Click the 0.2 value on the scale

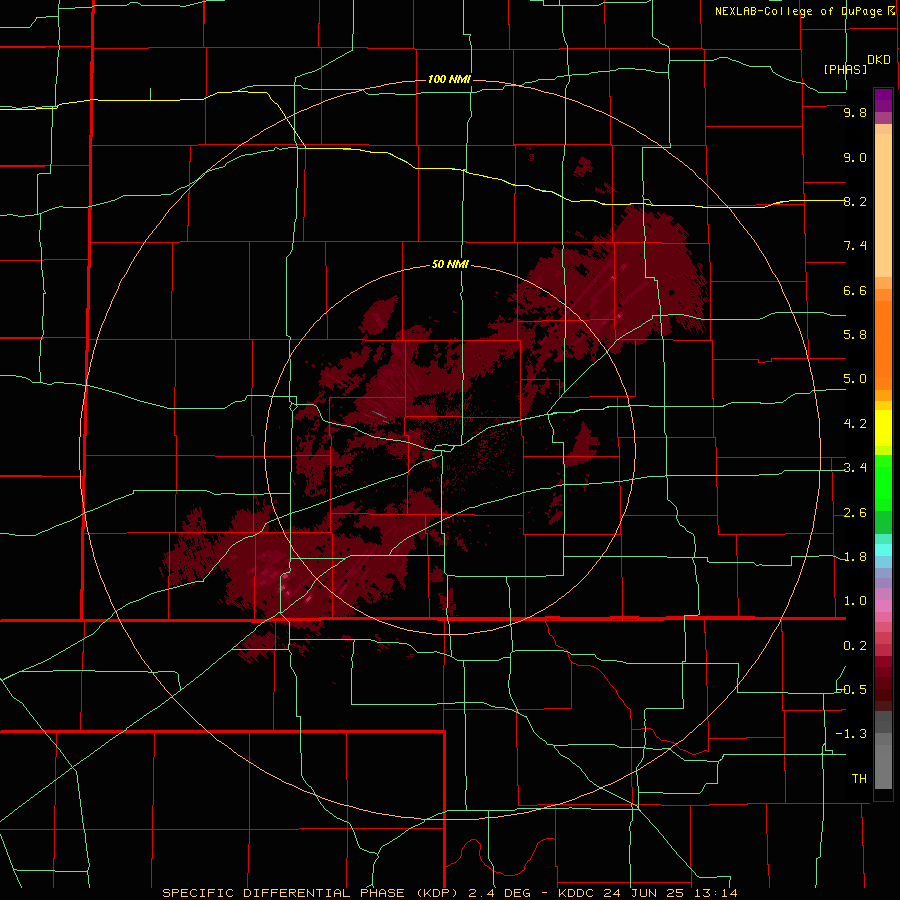(x=855, y=646)
